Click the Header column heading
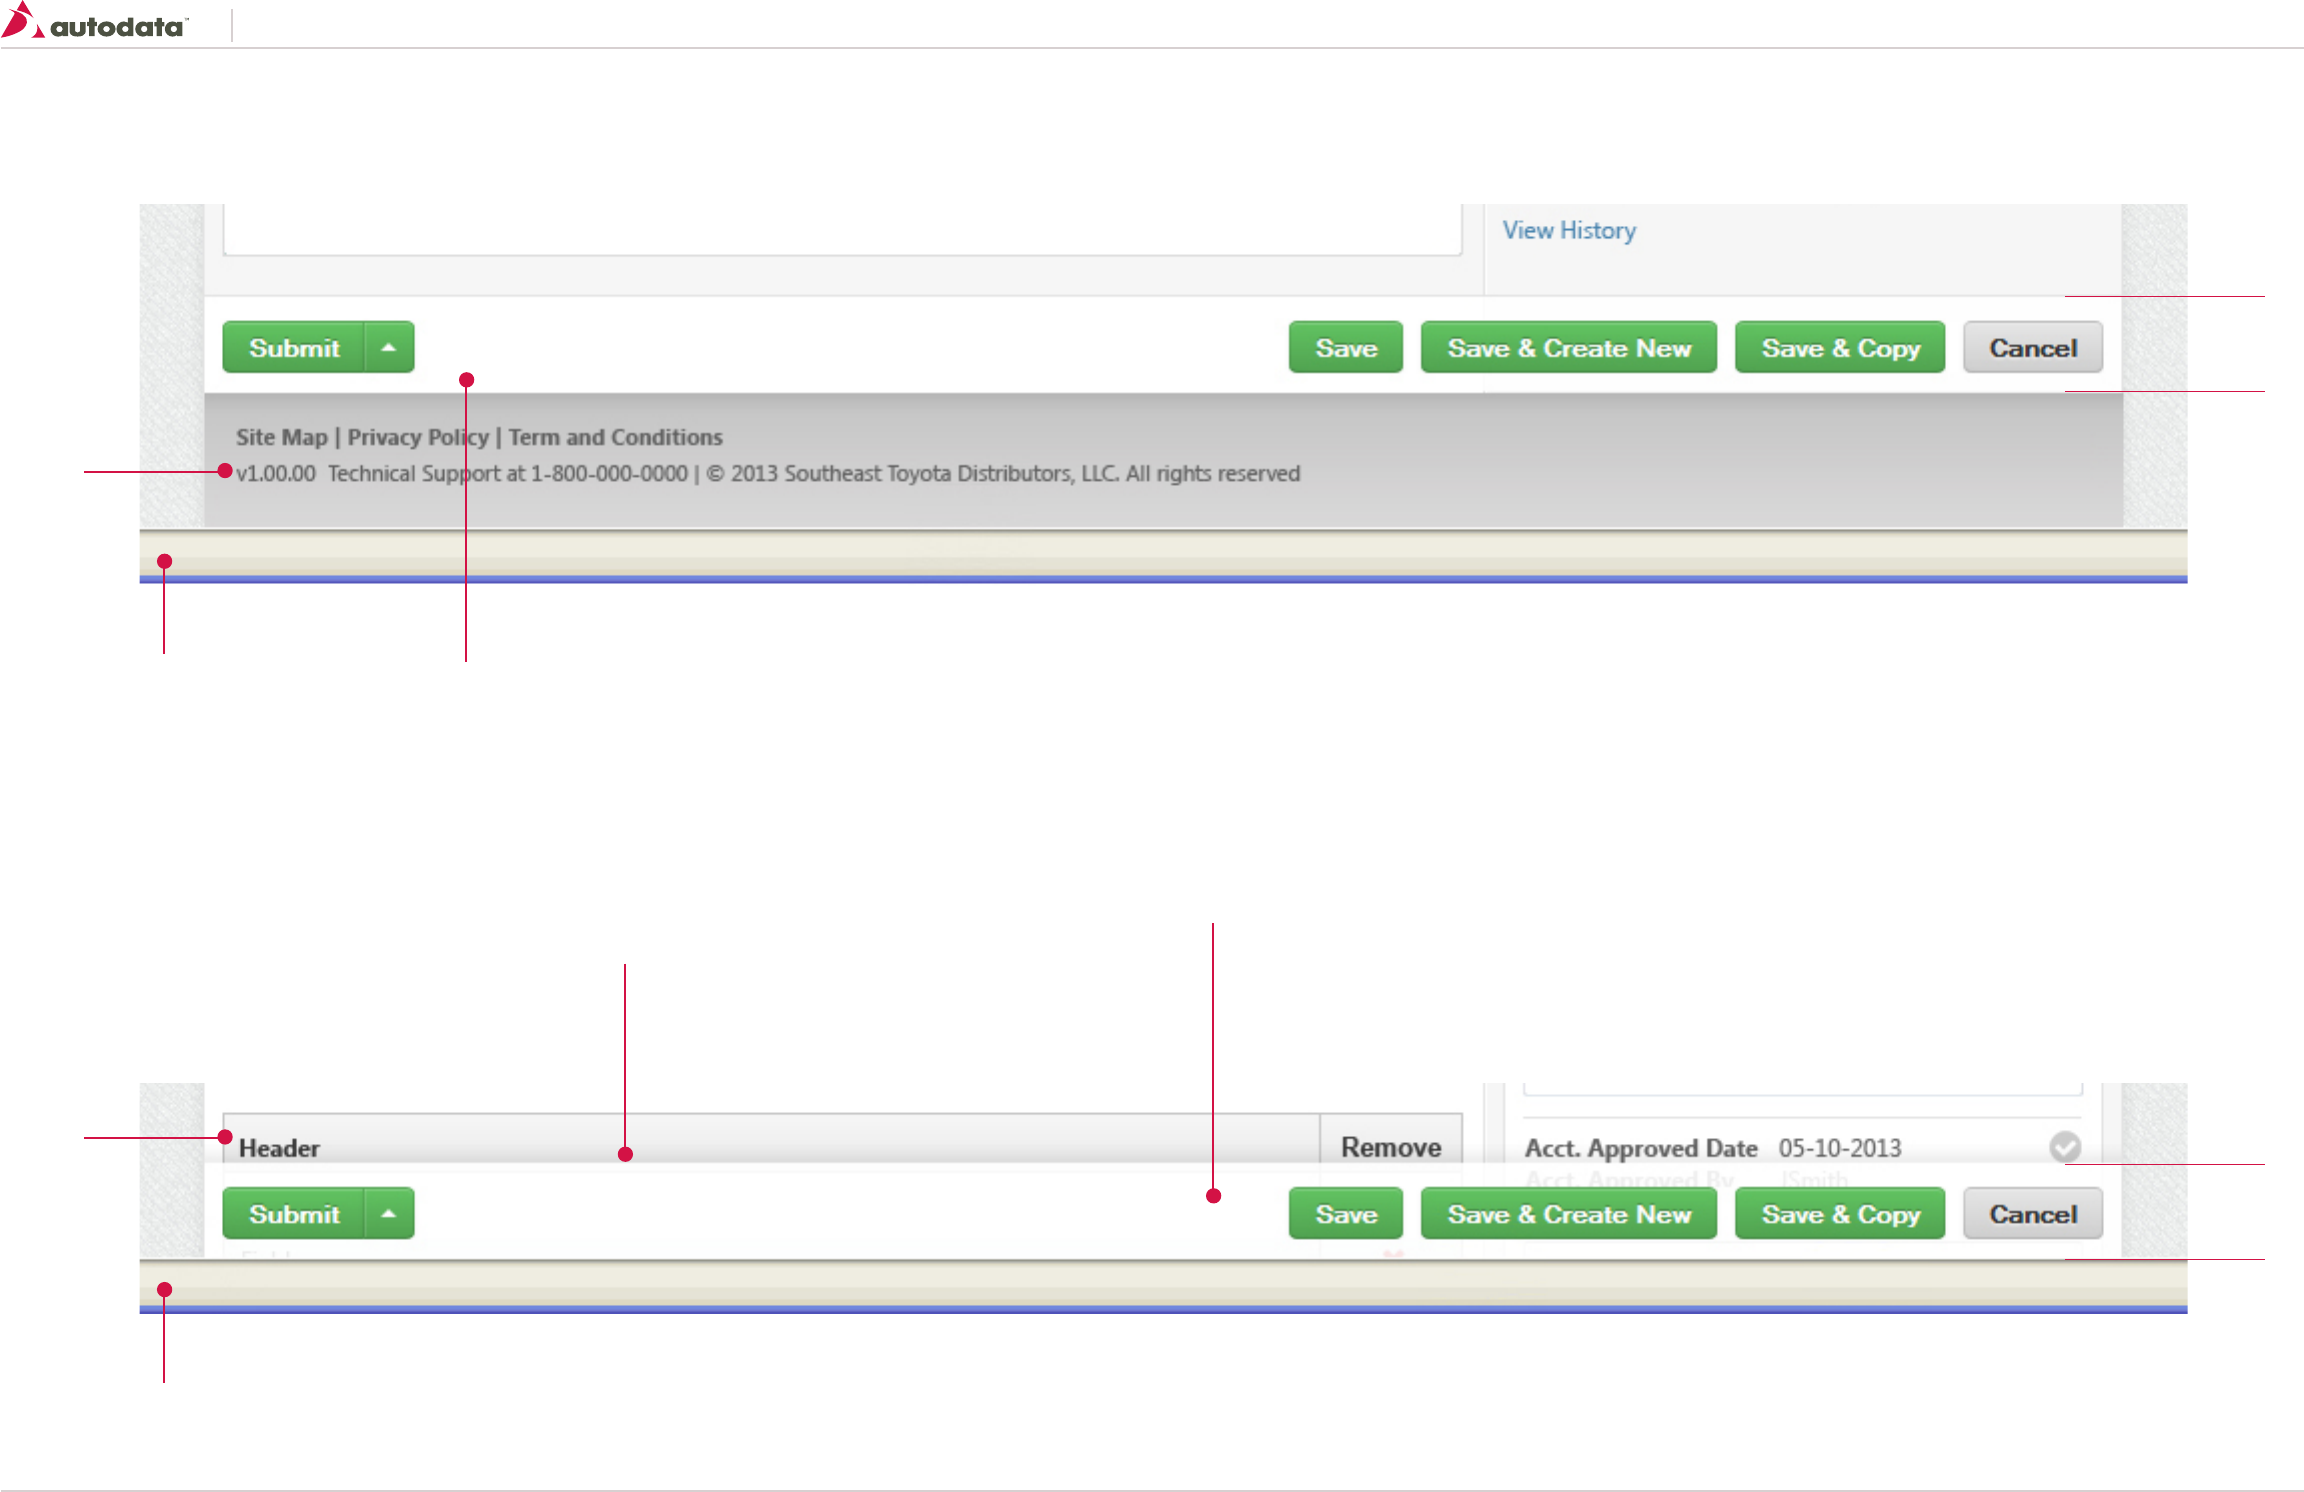 (279, 1148)
